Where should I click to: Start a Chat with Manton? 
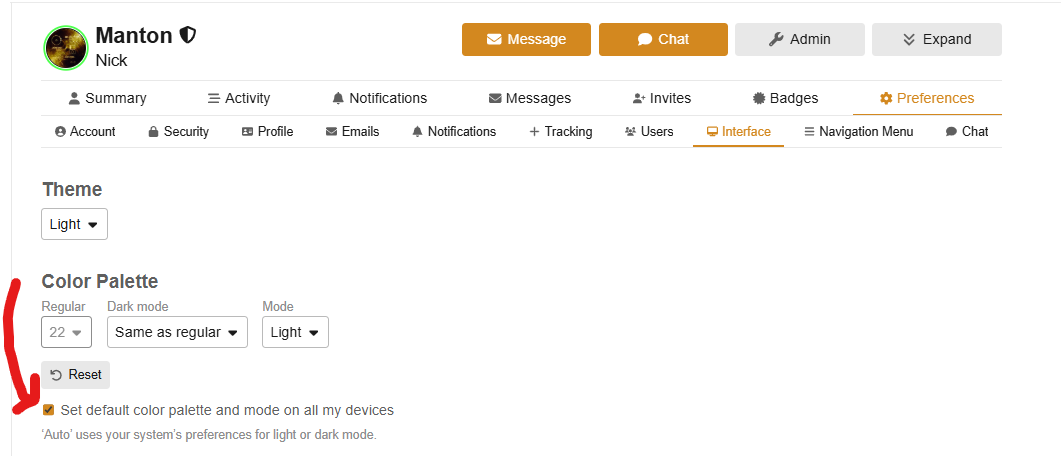coord(663,39)
